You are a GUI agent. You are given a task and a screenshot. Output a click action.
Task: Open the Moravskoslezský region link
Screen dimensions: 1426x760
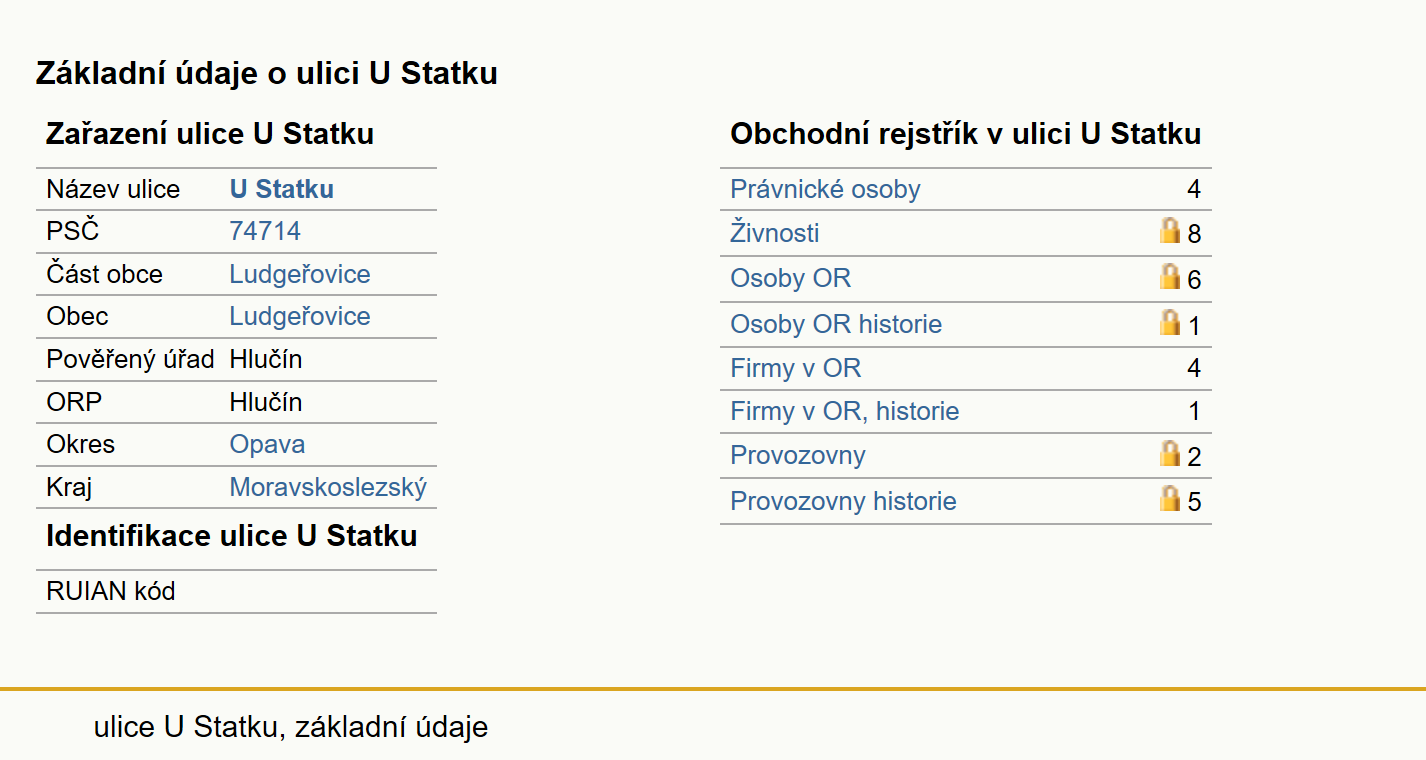328,487
